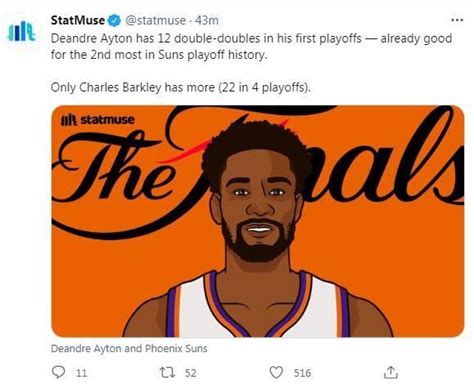Click the Charles Barkley sentence in the tweet
Screen dimensions: 474x384
(x=181, y=88)
